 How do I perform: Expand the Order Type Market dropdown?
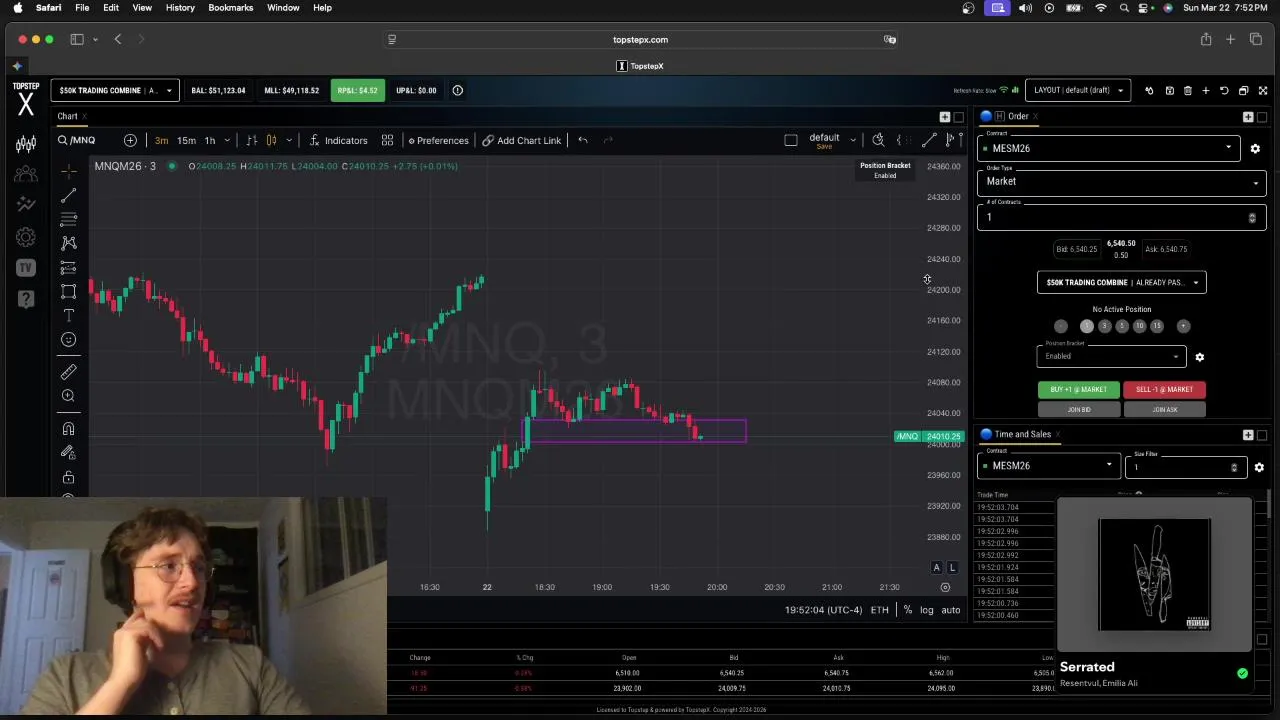tap(1122, 181)
